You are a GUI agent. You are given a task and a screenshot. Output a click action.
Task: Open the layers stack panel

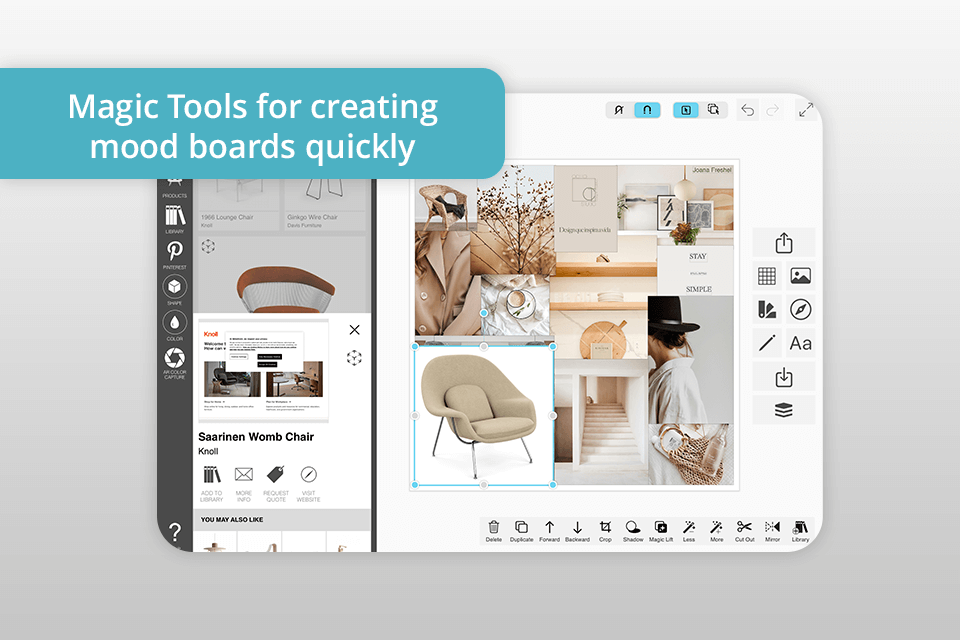click(x=784, y=410)
